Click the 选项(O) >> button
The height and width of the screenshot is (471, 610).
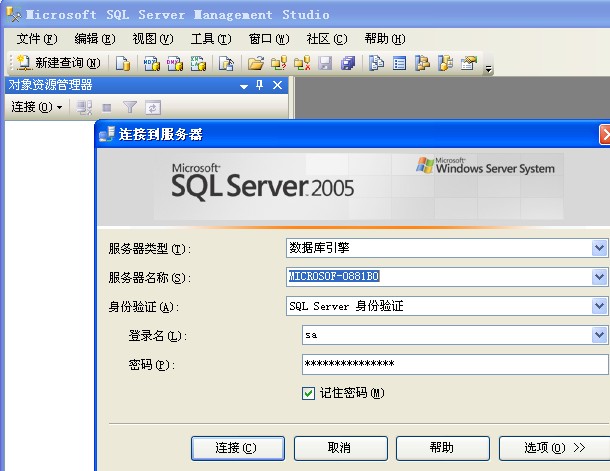click(x=554, y=448)
